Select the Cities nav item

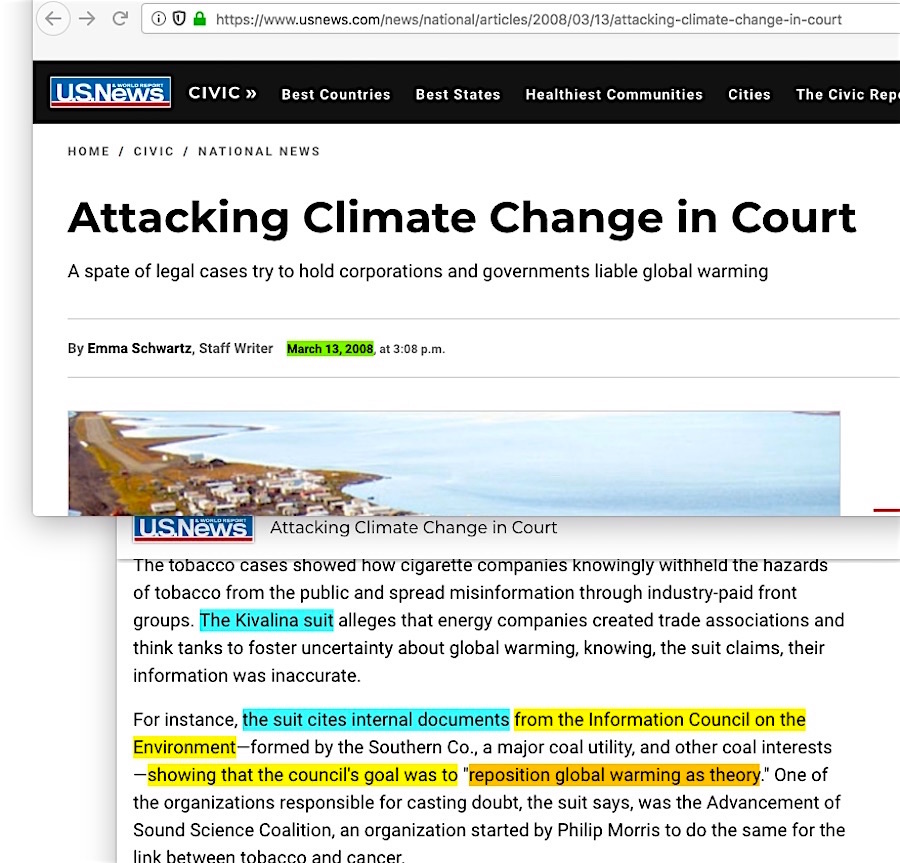[749, 94]
